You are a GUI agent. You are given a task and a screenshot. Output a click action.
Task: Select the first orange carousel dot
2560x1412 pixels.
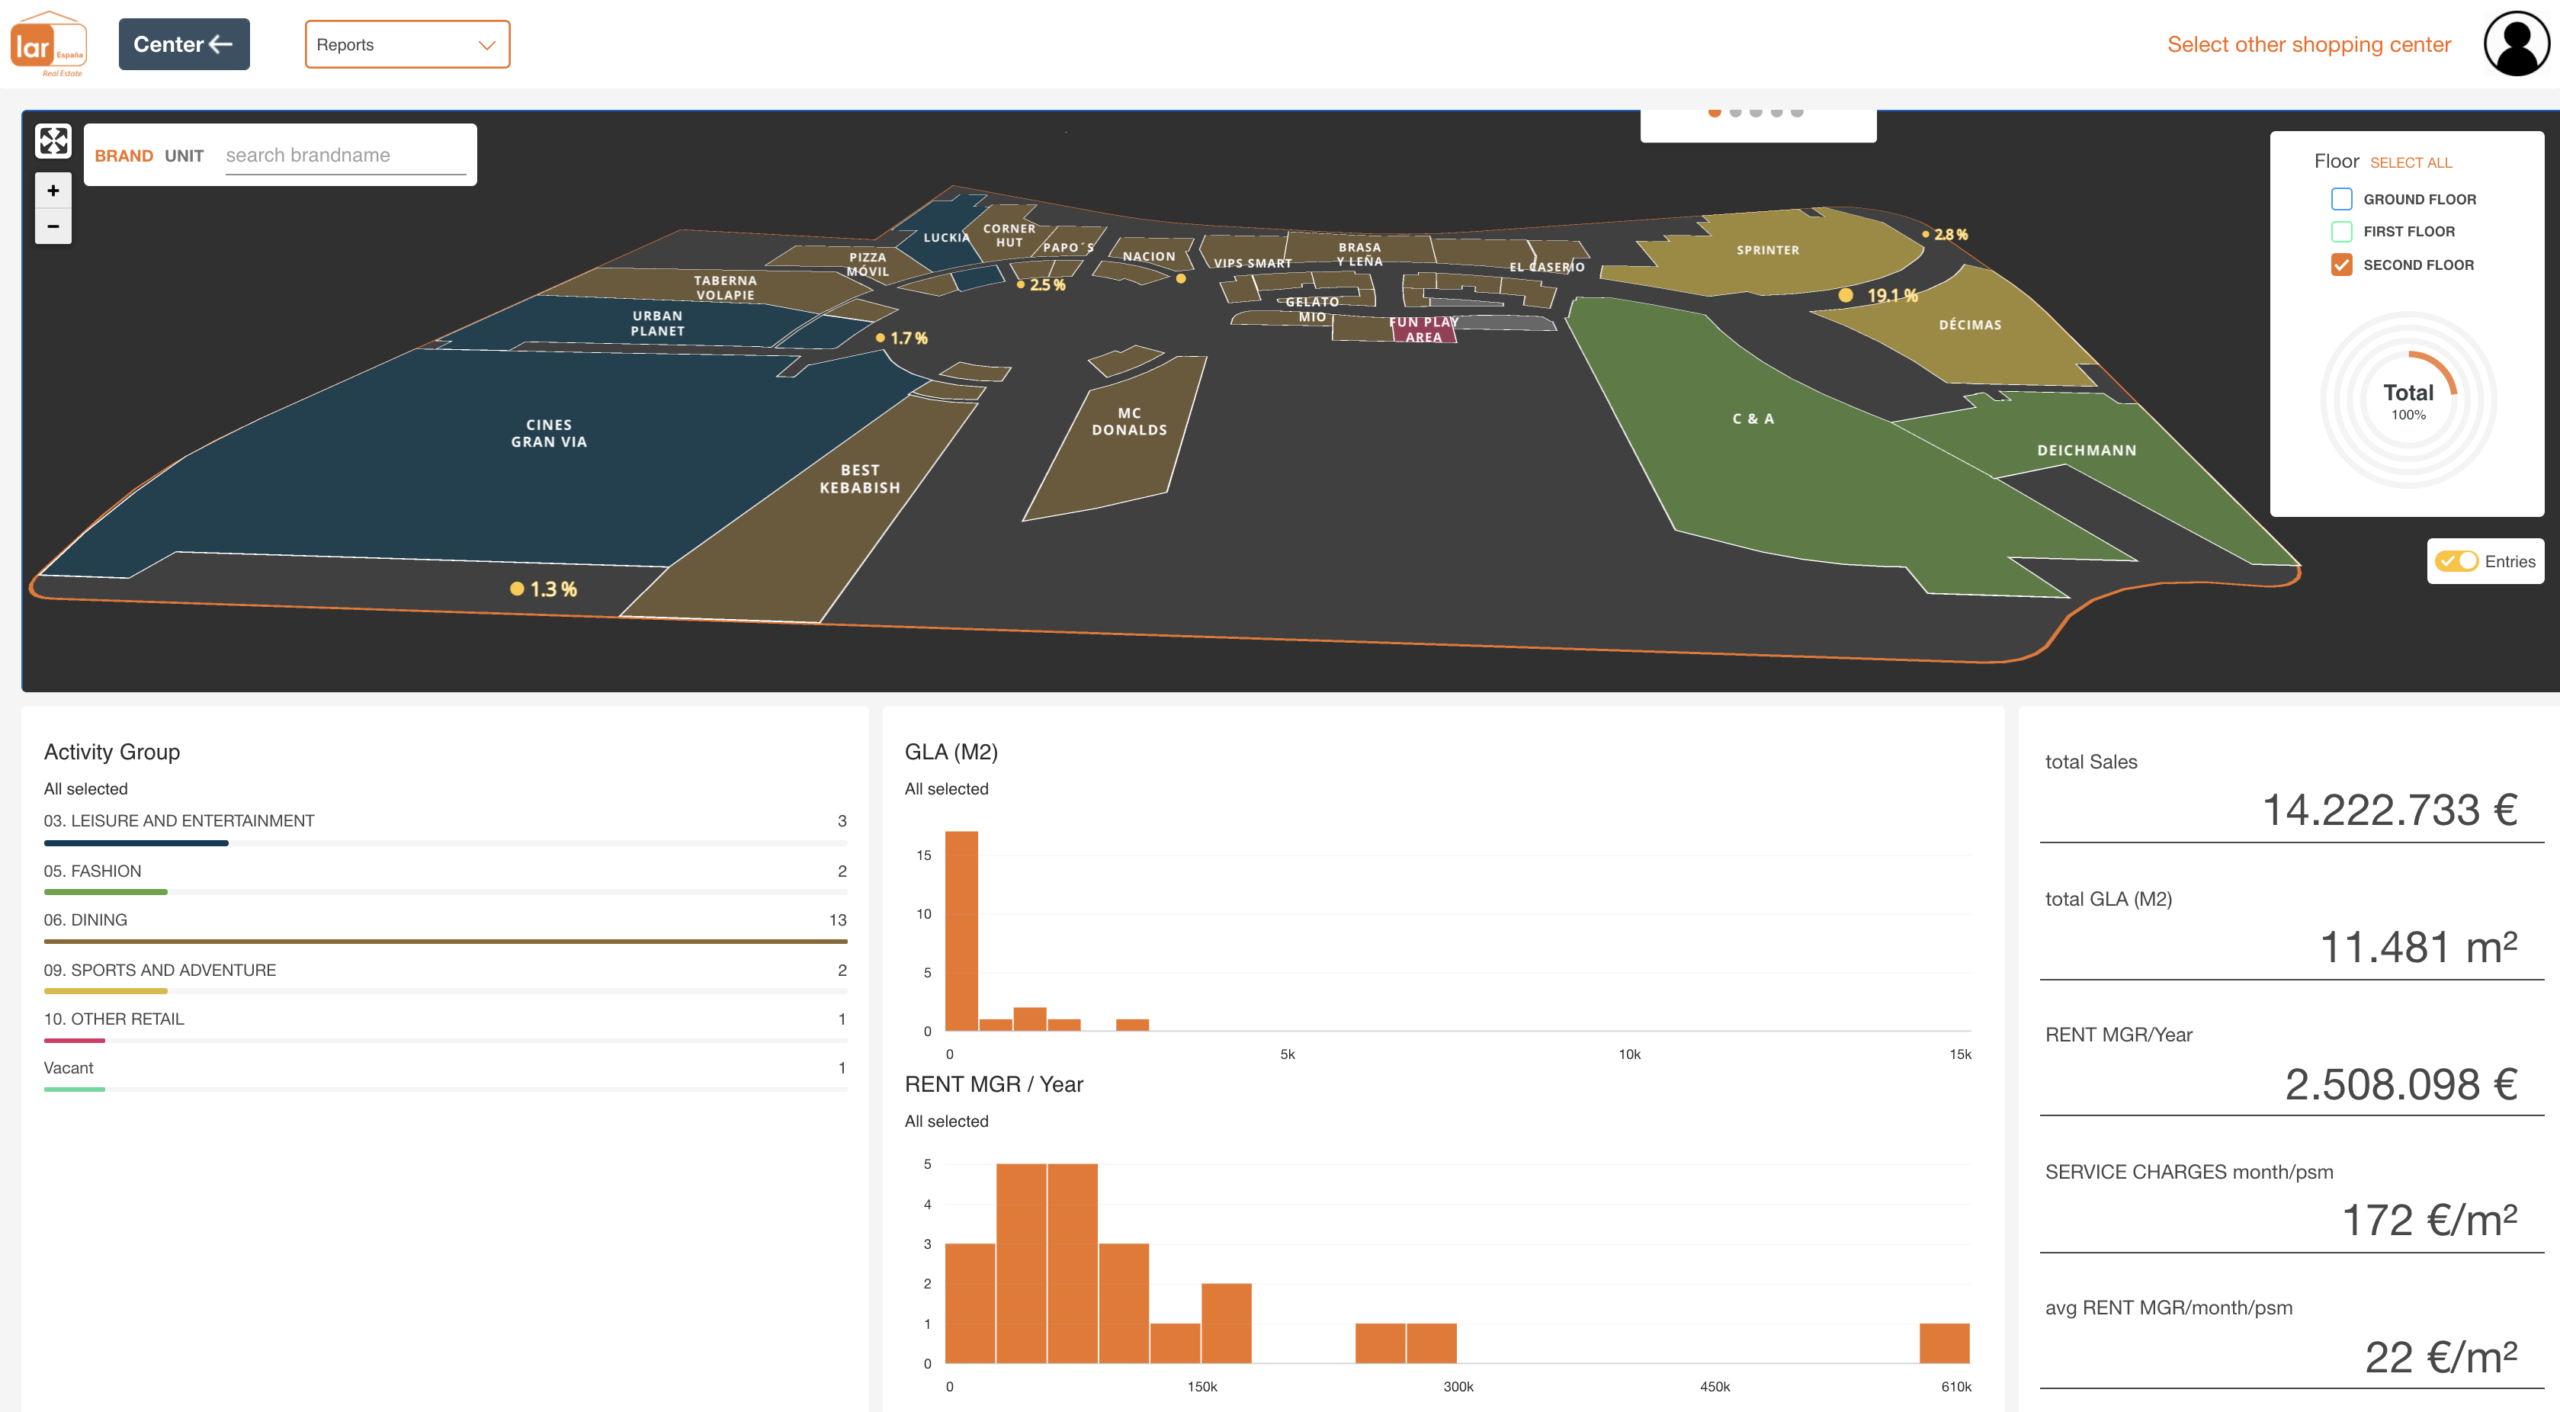[x=1715, y=112]
